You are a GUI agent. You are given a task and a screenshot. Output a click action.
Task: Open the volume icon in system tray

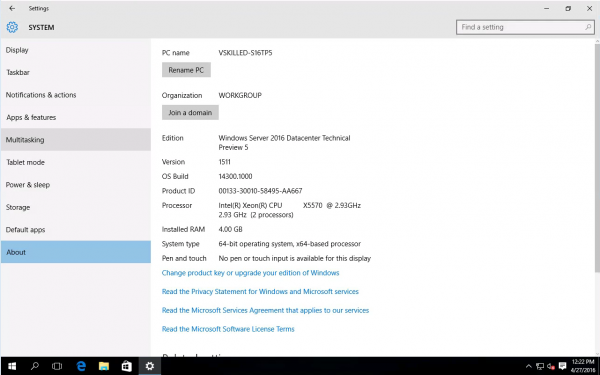click(551, 366)
